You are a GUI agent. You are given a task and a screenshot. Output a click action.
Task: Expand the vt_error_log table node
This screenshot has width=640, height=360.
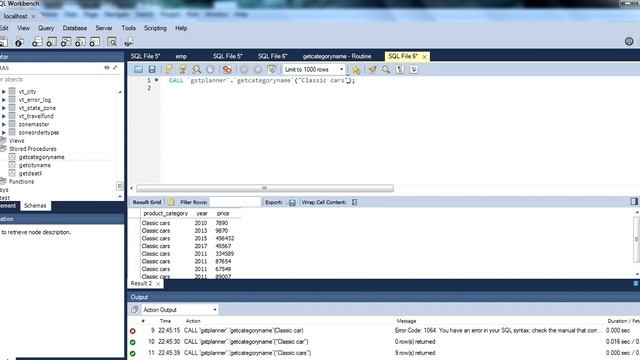(4, 100)
